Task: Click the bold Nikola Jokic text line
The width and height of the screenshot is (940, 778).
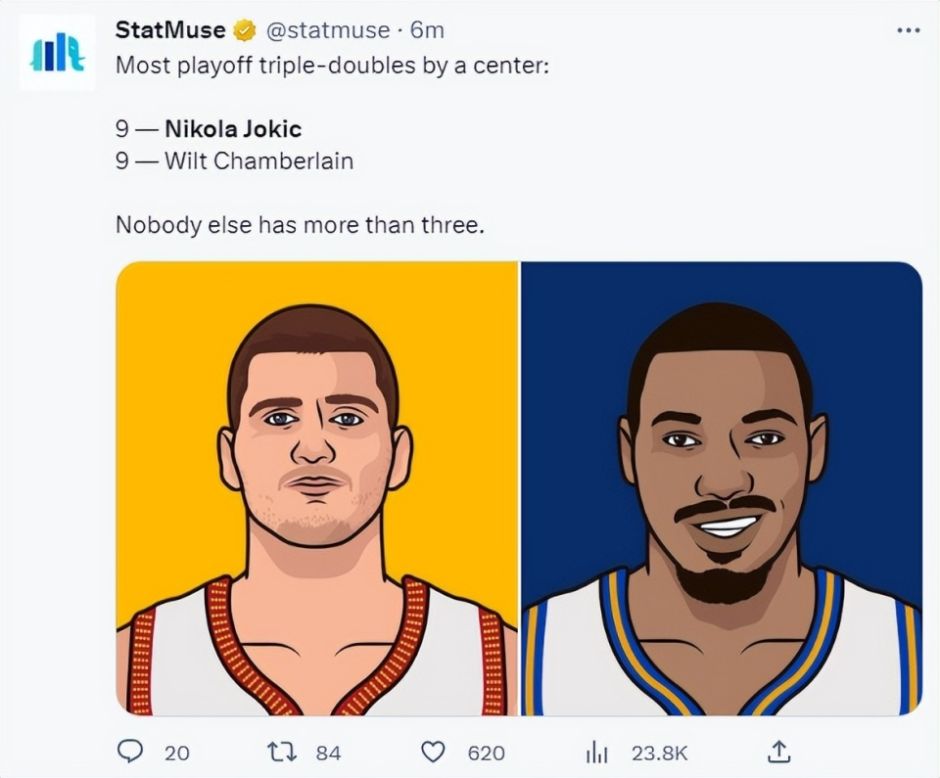Action: coord(232,129)
